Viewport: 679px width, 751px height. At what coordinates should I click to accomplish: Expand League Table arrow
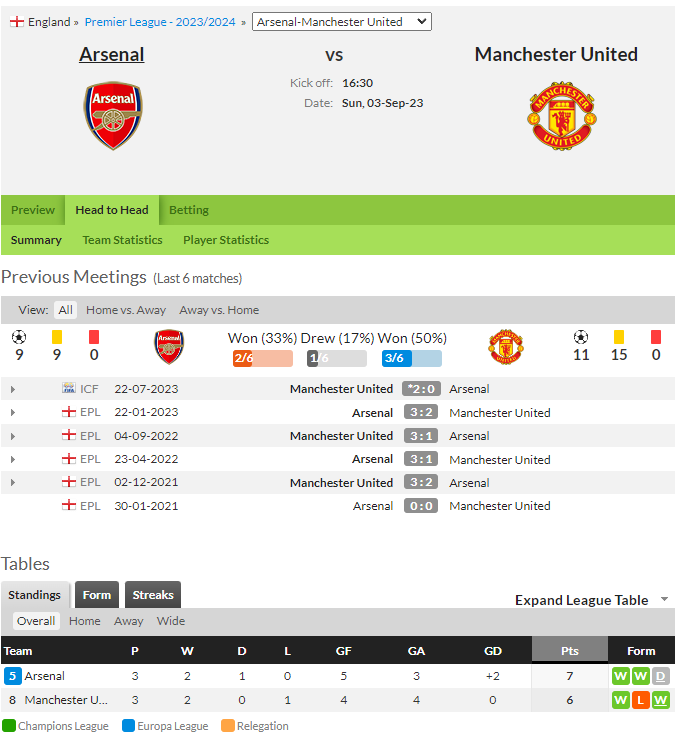tap(664, 600)
